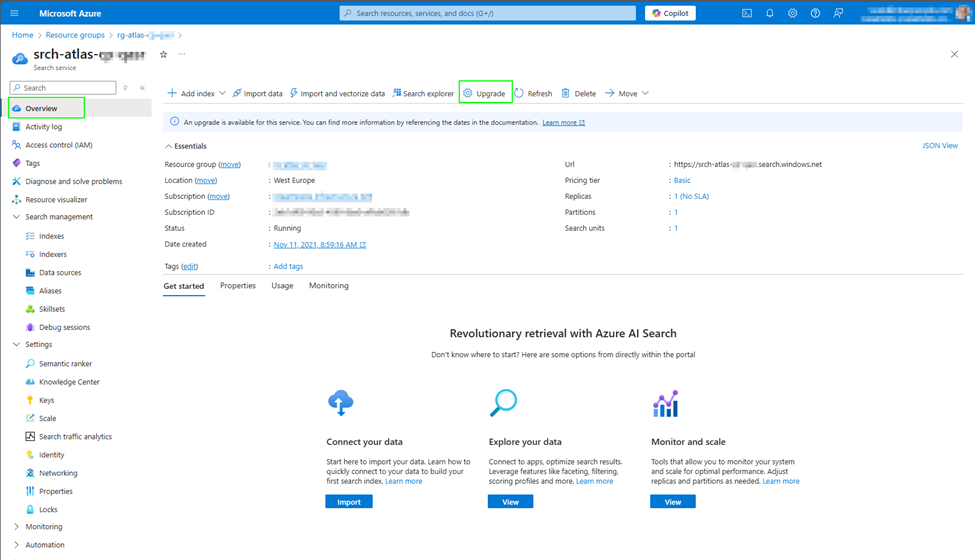975x560 pixels.
Task: Open the help question mark icon
Action: [x=815, y=13]
